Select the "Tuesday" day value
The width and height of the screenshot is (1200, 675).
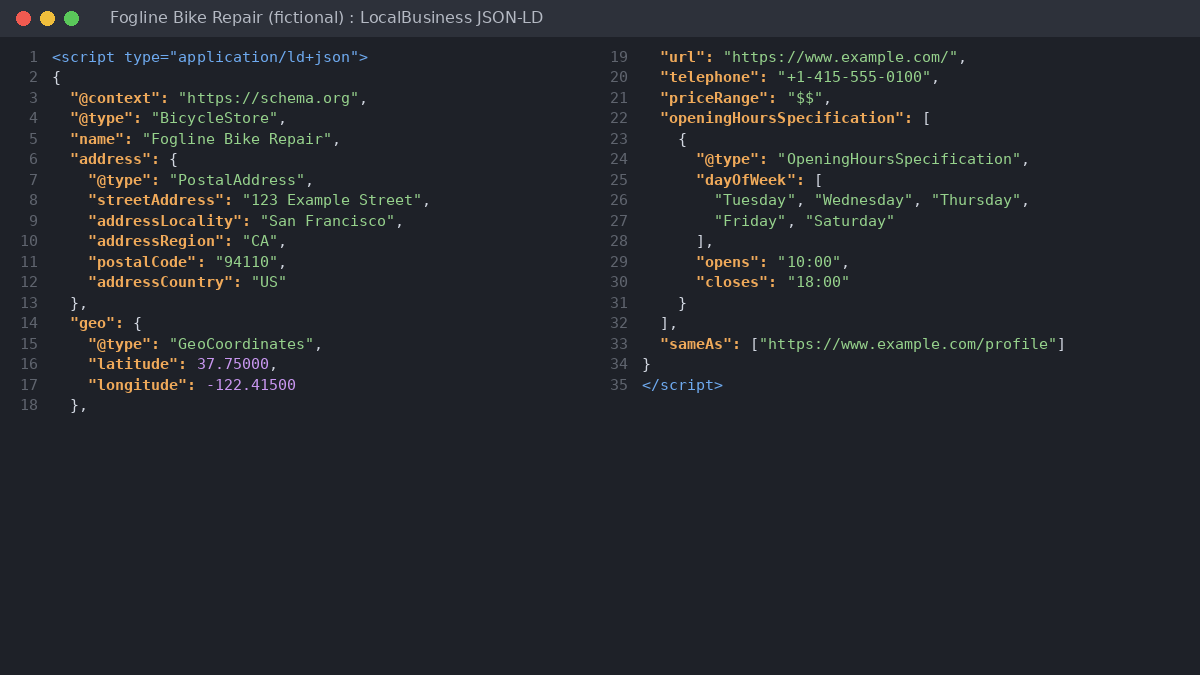[755, 200]
